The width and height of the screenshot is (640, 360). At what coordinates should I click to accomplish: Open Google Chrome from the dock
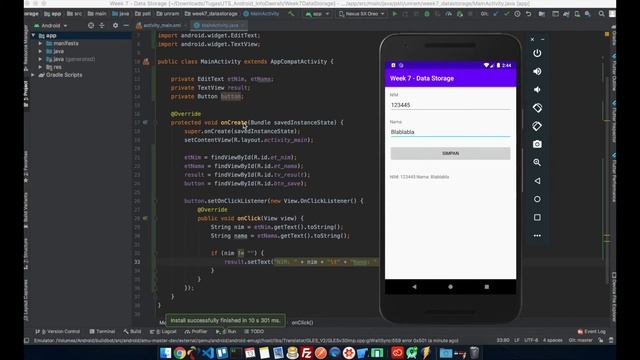coord(180,353)
